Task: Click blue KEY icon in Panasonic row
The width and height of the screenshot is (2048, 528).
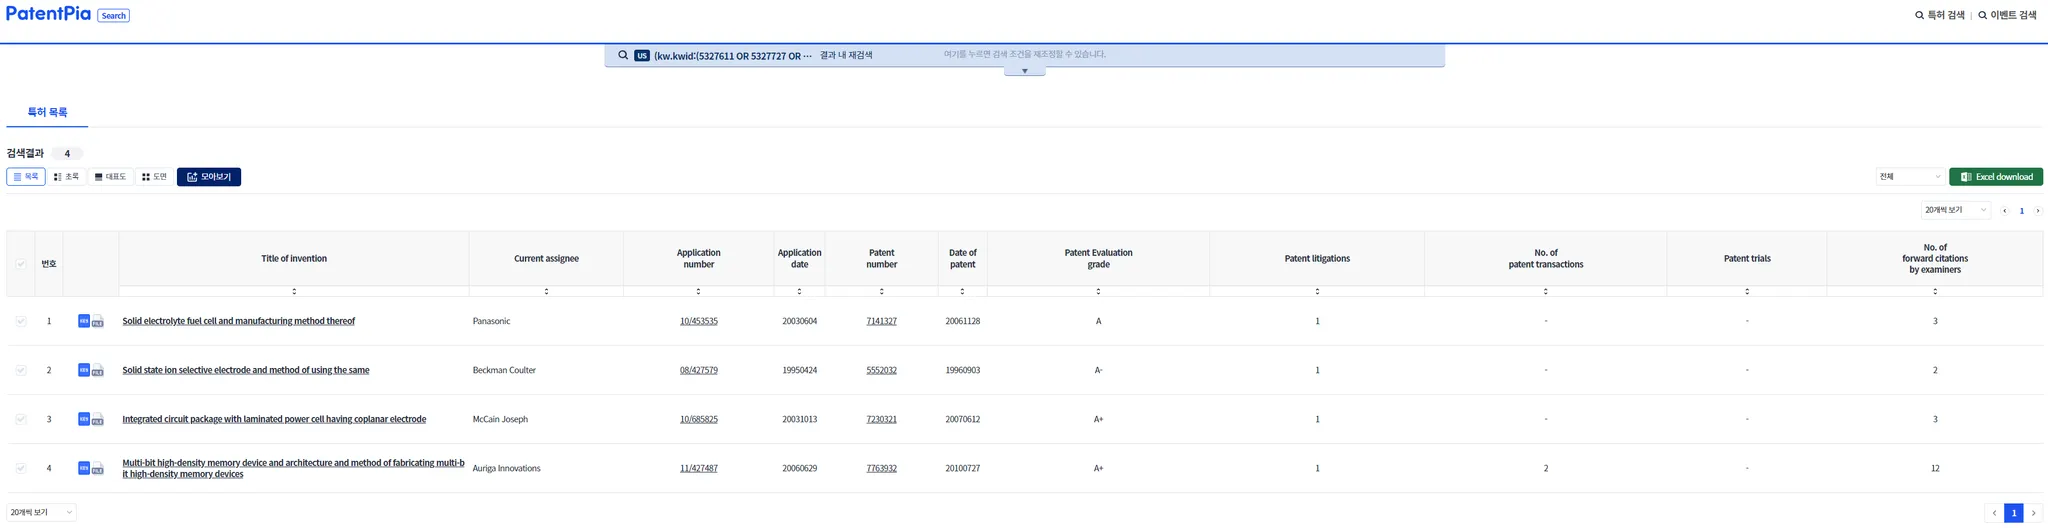Action: tap(84, 321)
